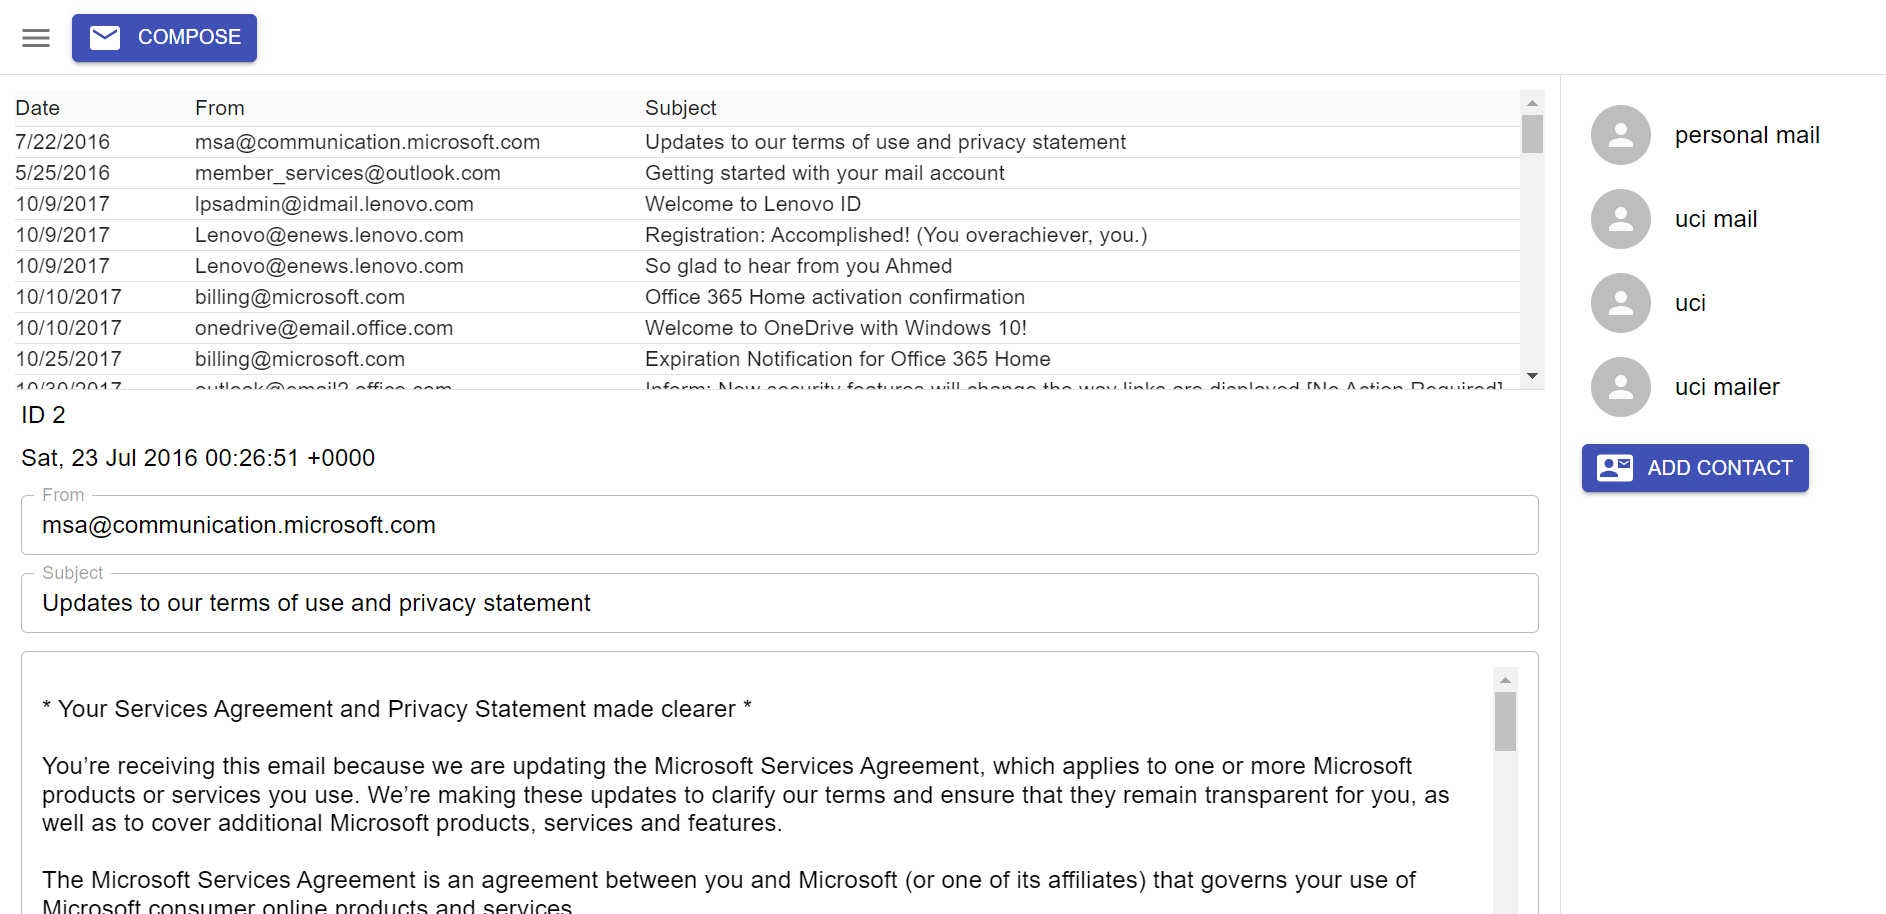Click email list scrollbar down arrow
The width and height of the screenshot is (1886, 914).
click(x=1532, y=376)
